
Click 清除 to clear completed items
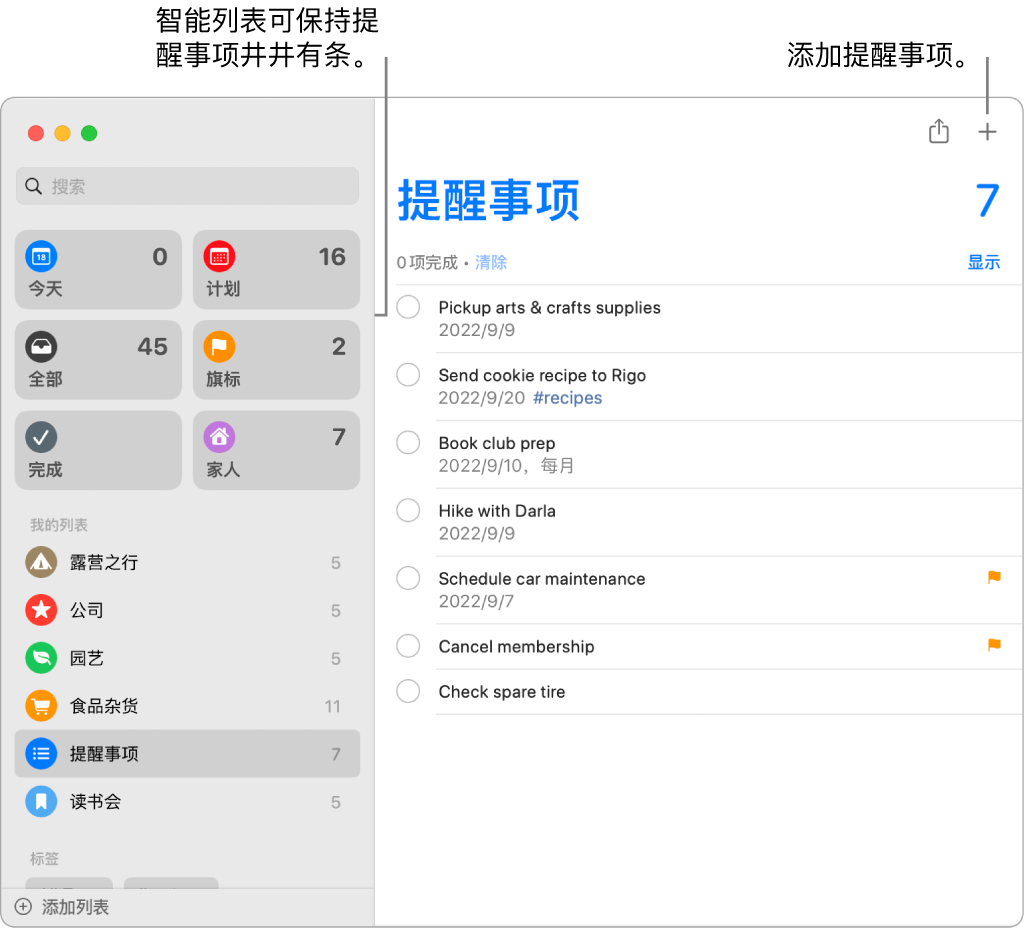(491, 262)
